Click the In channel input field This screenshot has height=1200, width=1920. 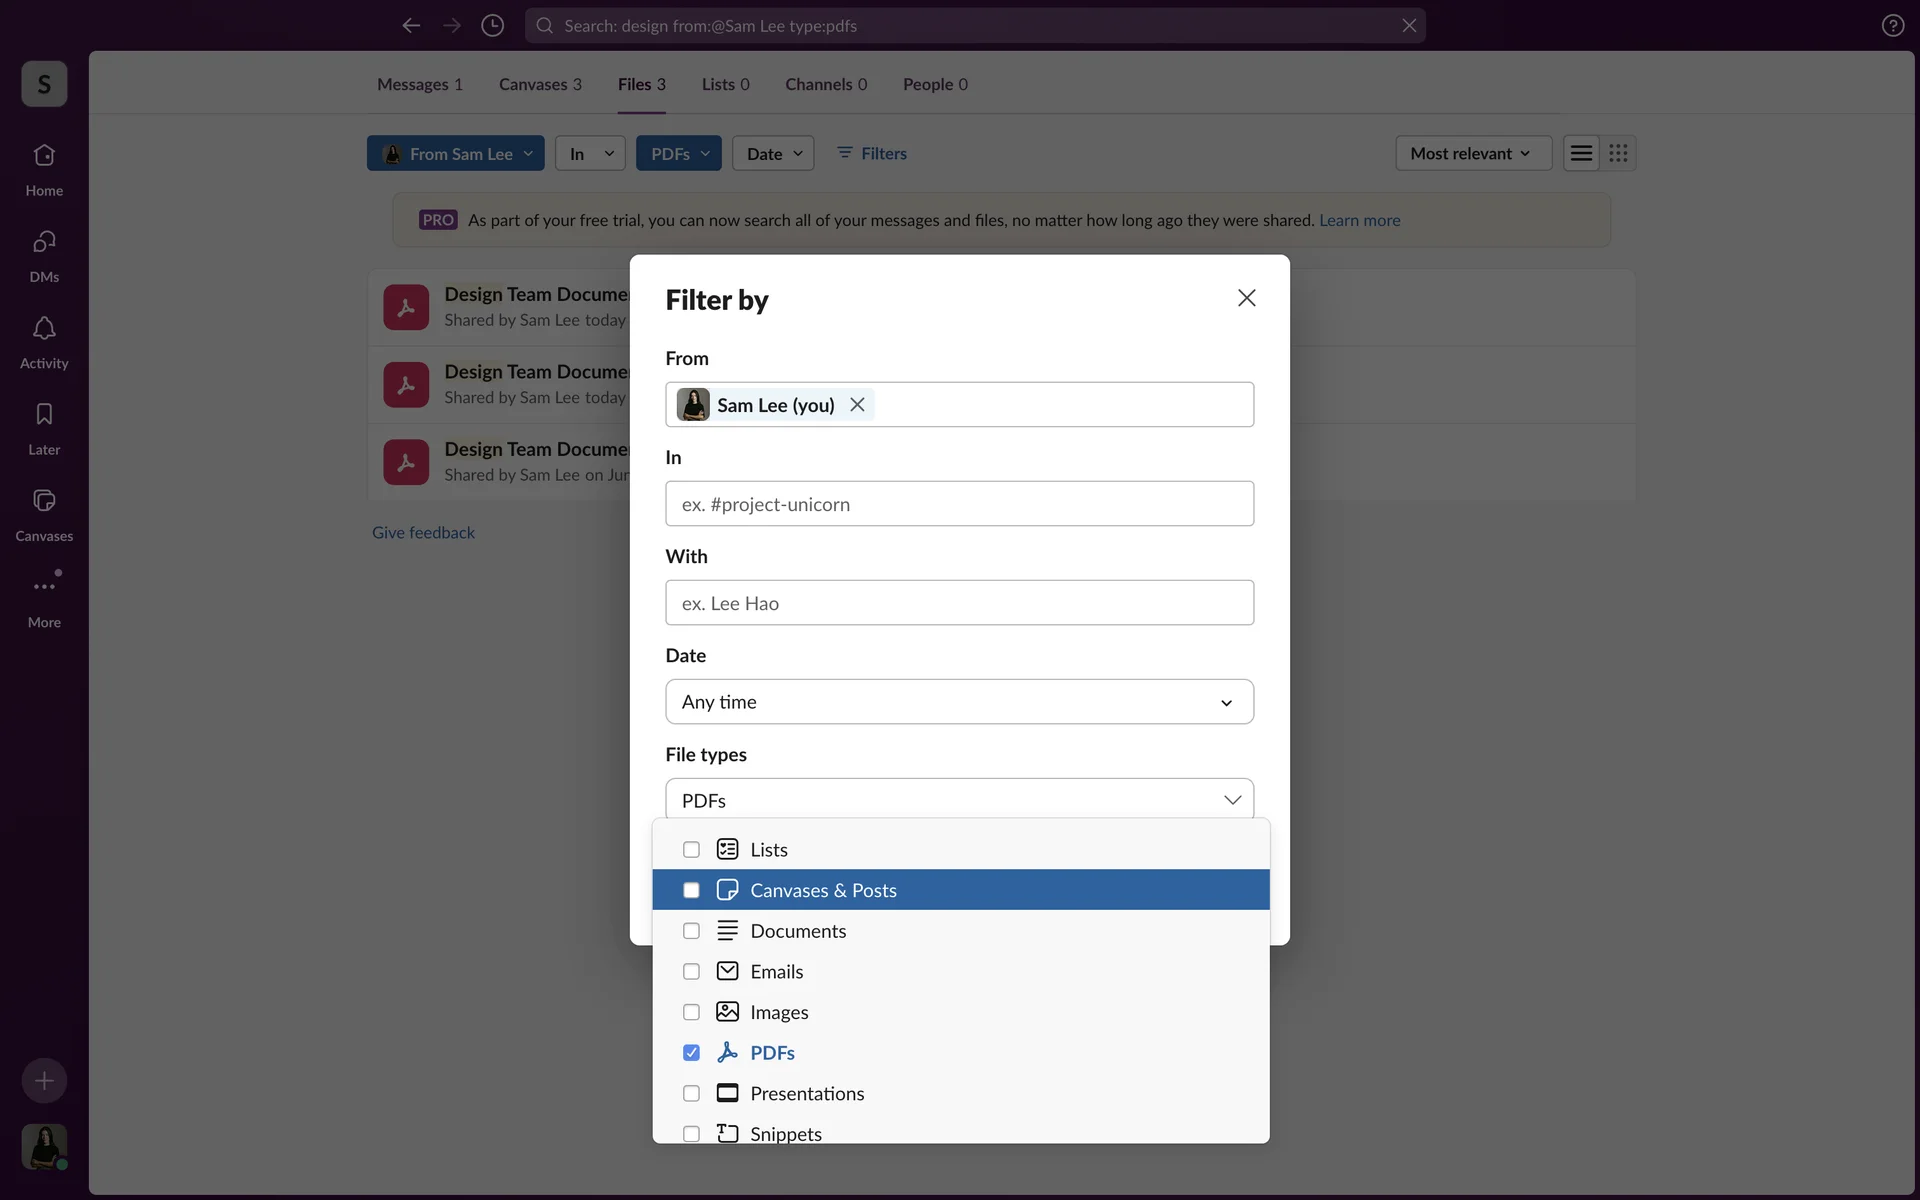coord(958,504)
